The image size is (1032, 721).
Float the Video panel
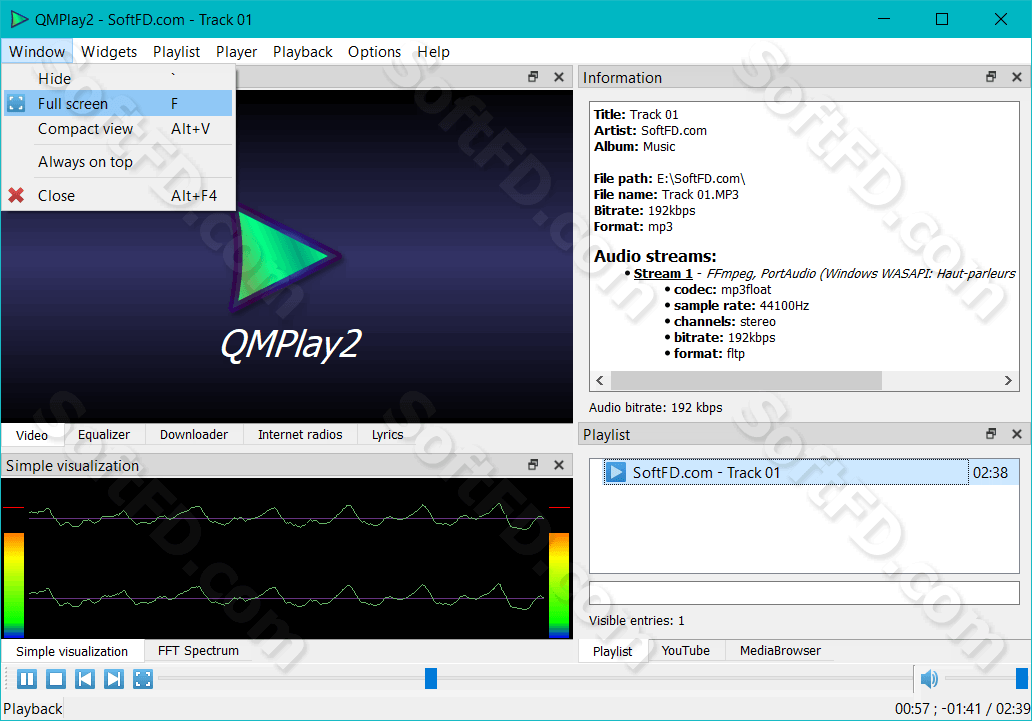(533, 77)
